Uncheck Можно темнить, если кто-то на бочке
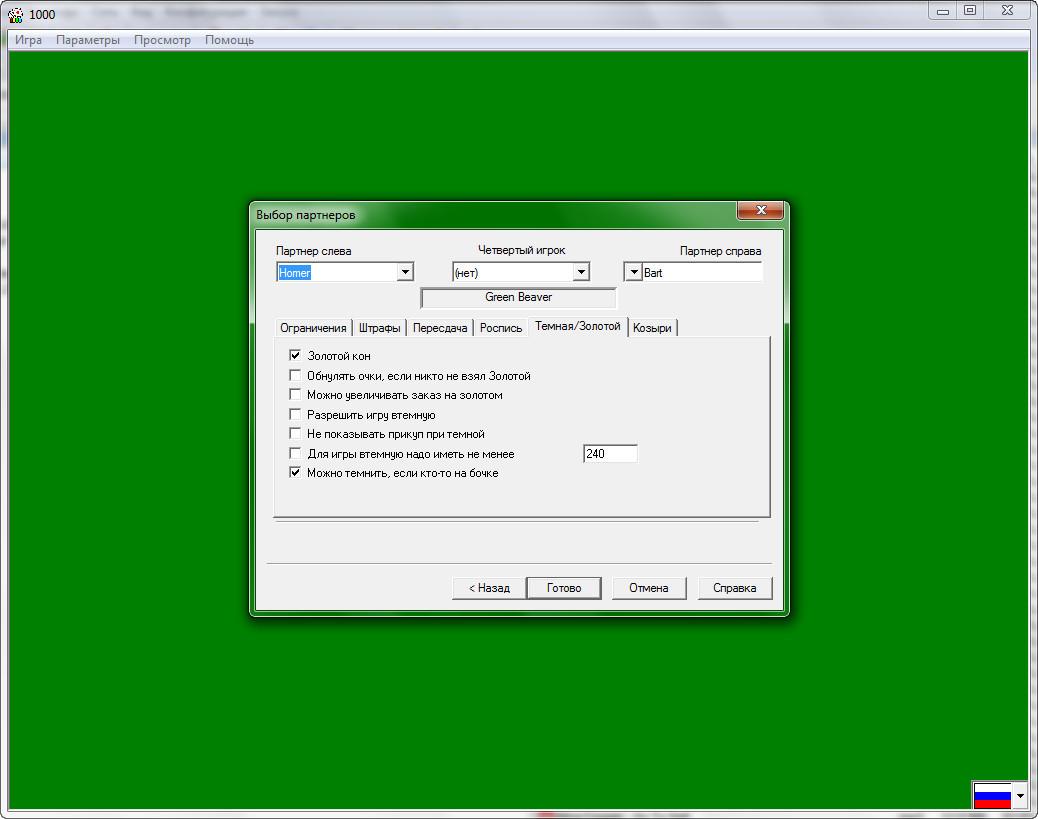Viewport: 1038px width, 819px height. point(295,473)
